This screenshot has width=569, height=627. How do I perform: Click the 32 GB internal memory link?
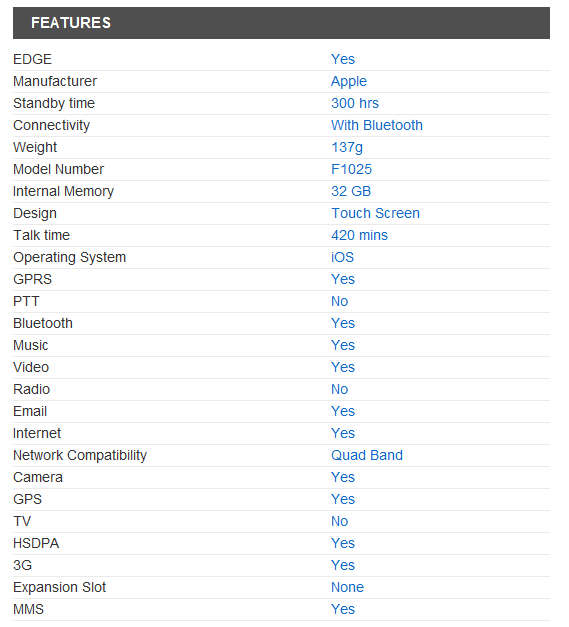point(351,191)
